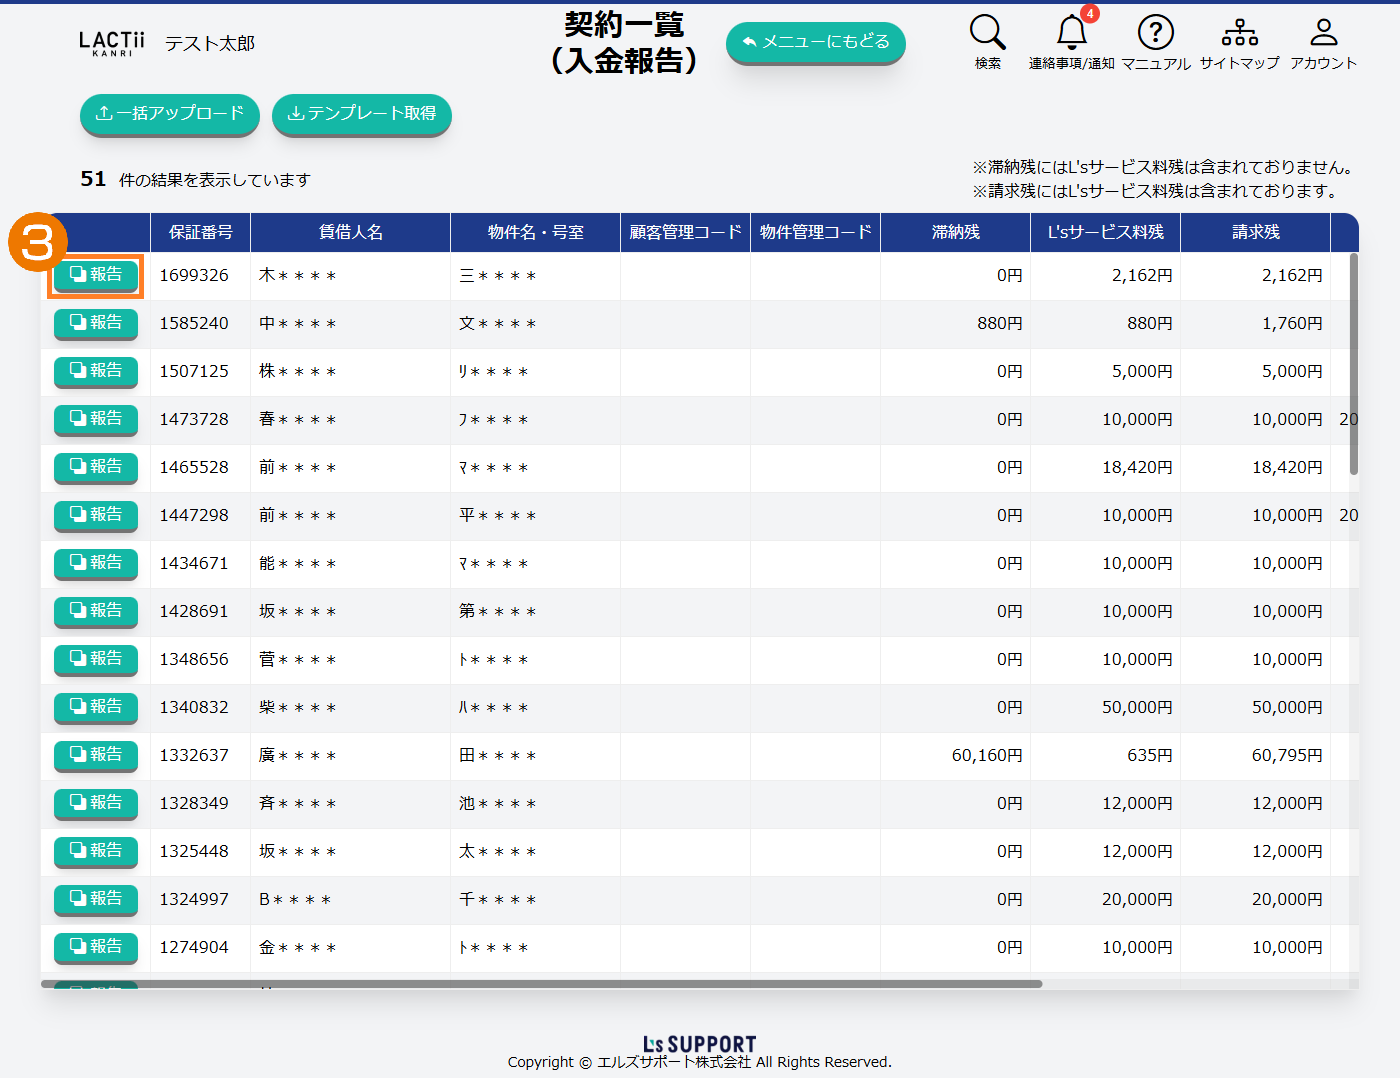Click the 賃借人名 column header
The image size is (1400, 1078).
pyautogui.click(x=350, y=232)
